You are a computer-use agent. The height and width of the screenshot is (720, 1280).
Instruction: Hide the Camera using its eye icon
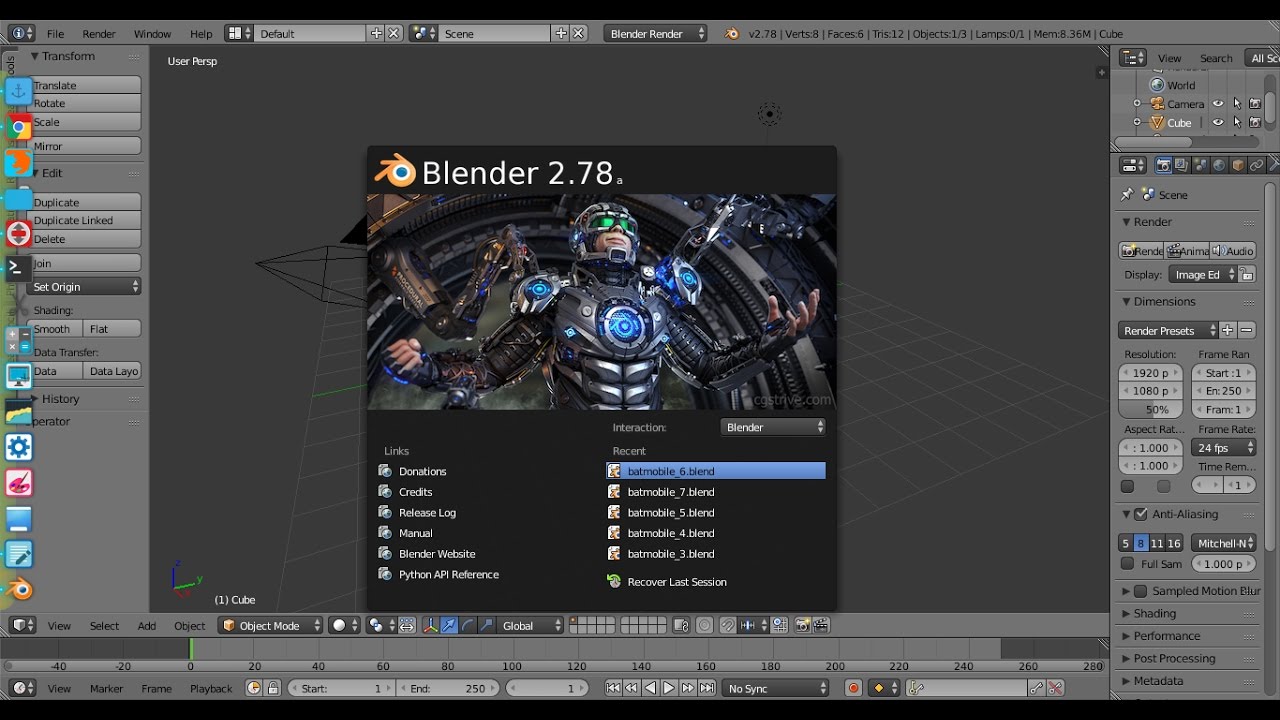1218,104
